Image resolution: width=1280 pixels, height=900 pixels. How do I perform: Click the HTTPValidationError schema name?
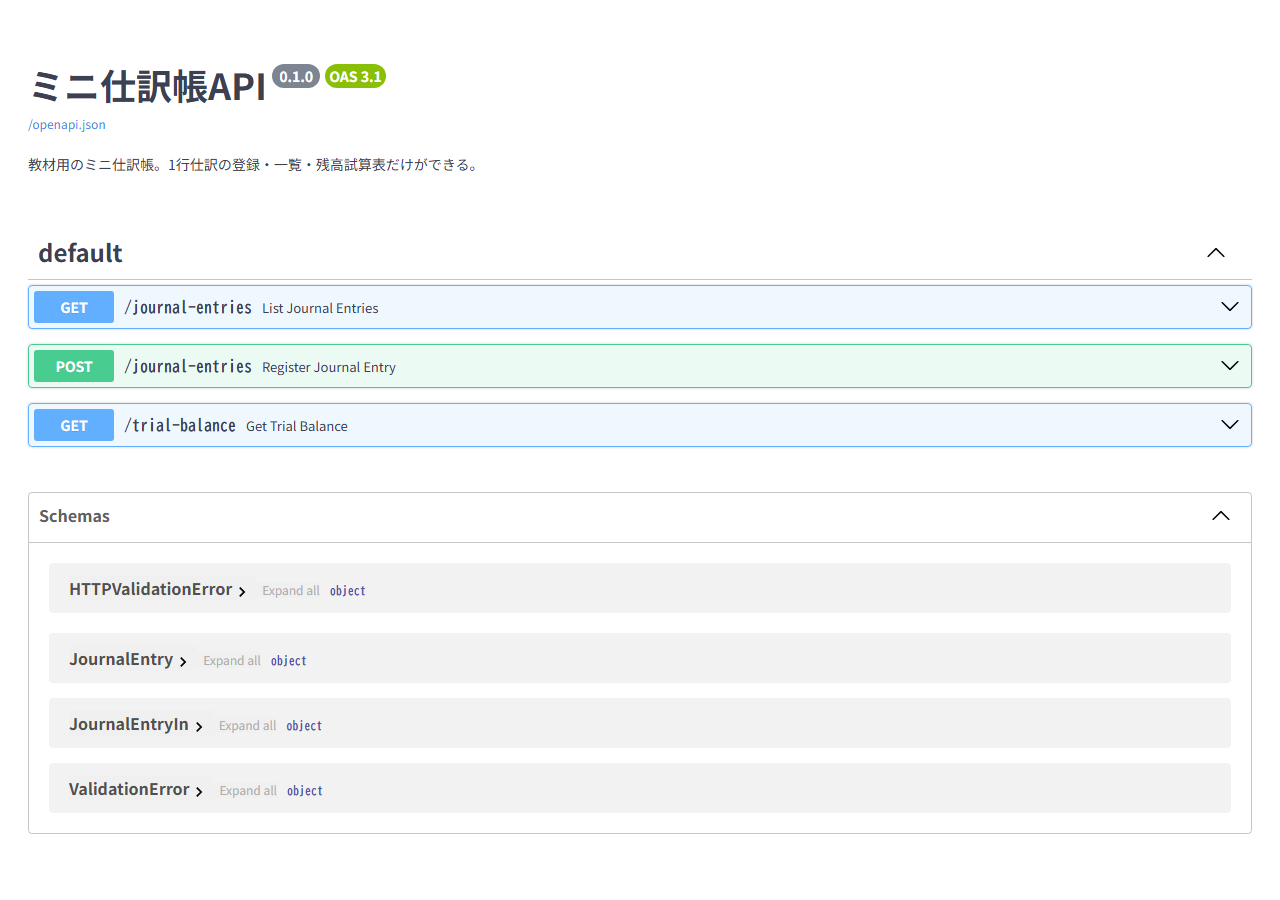click(151, 589)
